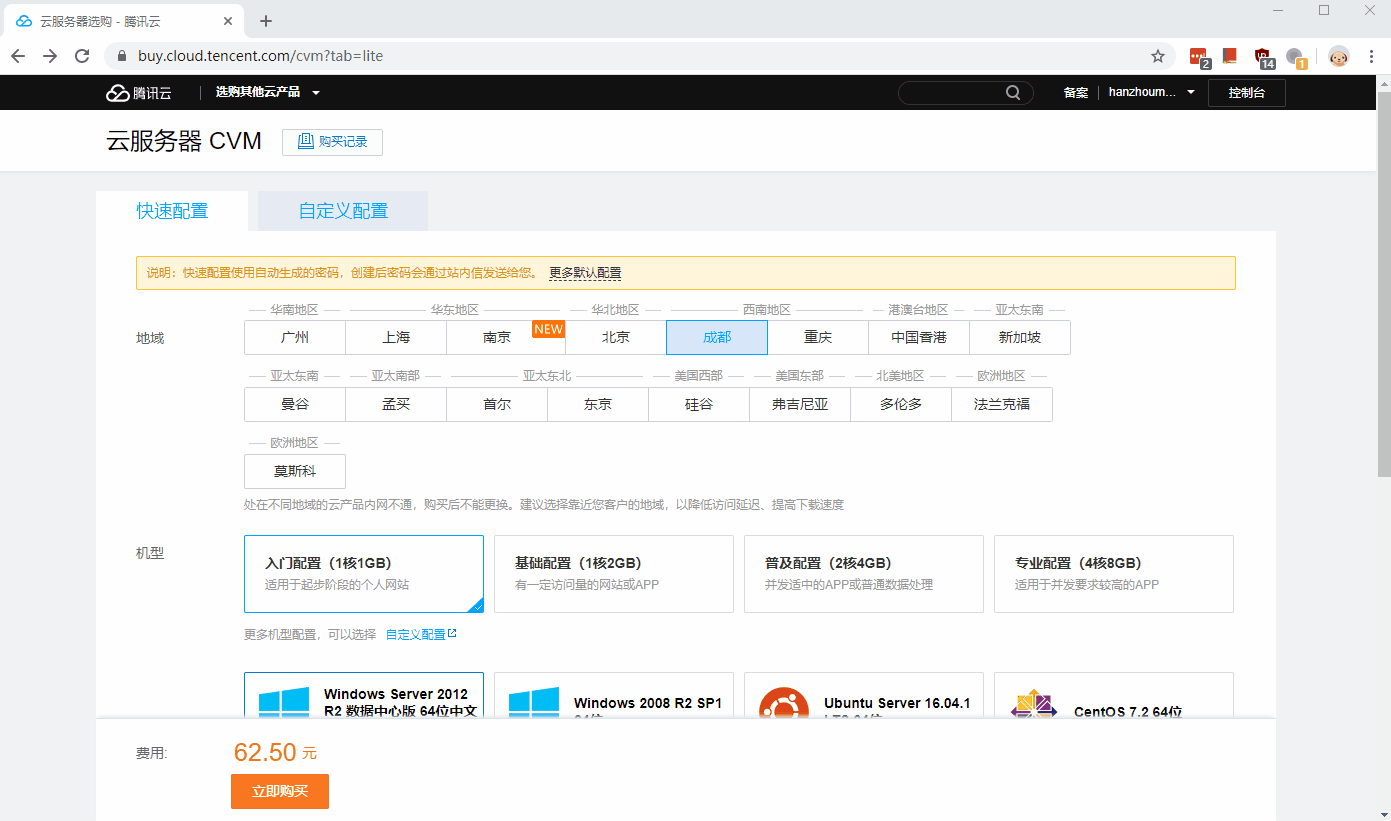Open the browser profile avatar

pyautogui.click(x=1338, y=56)
